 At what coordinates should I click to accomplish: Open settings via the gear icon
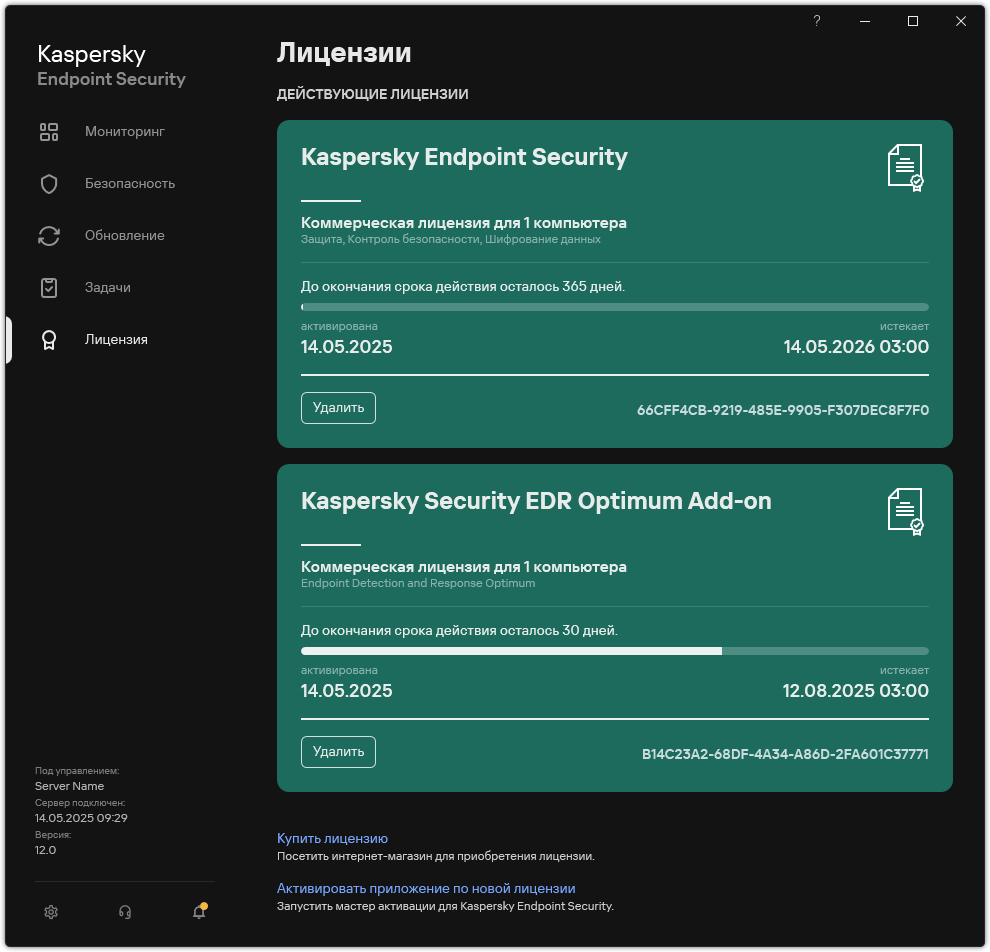pyautogui.click(x=51, y=912)
